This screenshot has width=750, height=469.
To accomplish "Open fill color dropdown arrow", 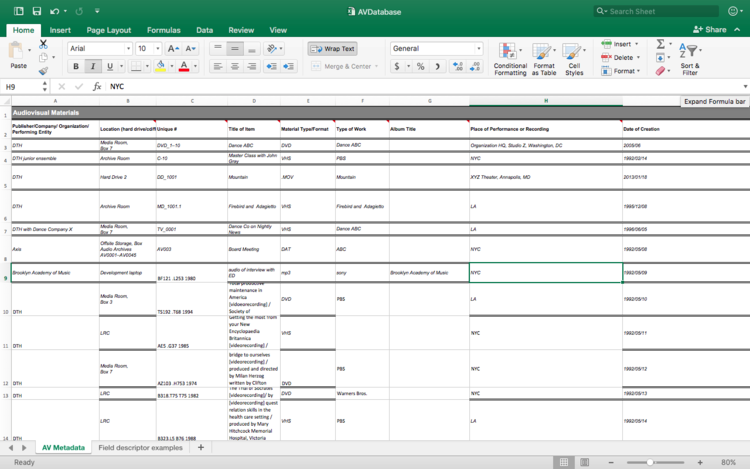I will pos(171,66).
